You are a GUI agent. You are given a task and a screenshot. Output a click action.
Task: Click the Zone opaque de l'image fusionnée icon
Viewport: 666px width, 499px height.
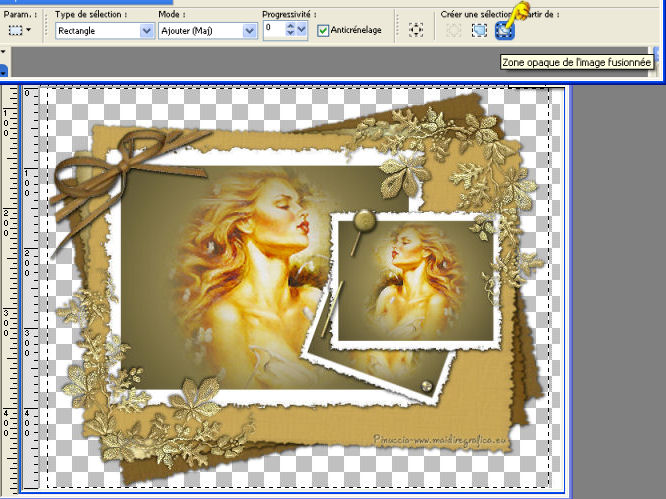505,31
